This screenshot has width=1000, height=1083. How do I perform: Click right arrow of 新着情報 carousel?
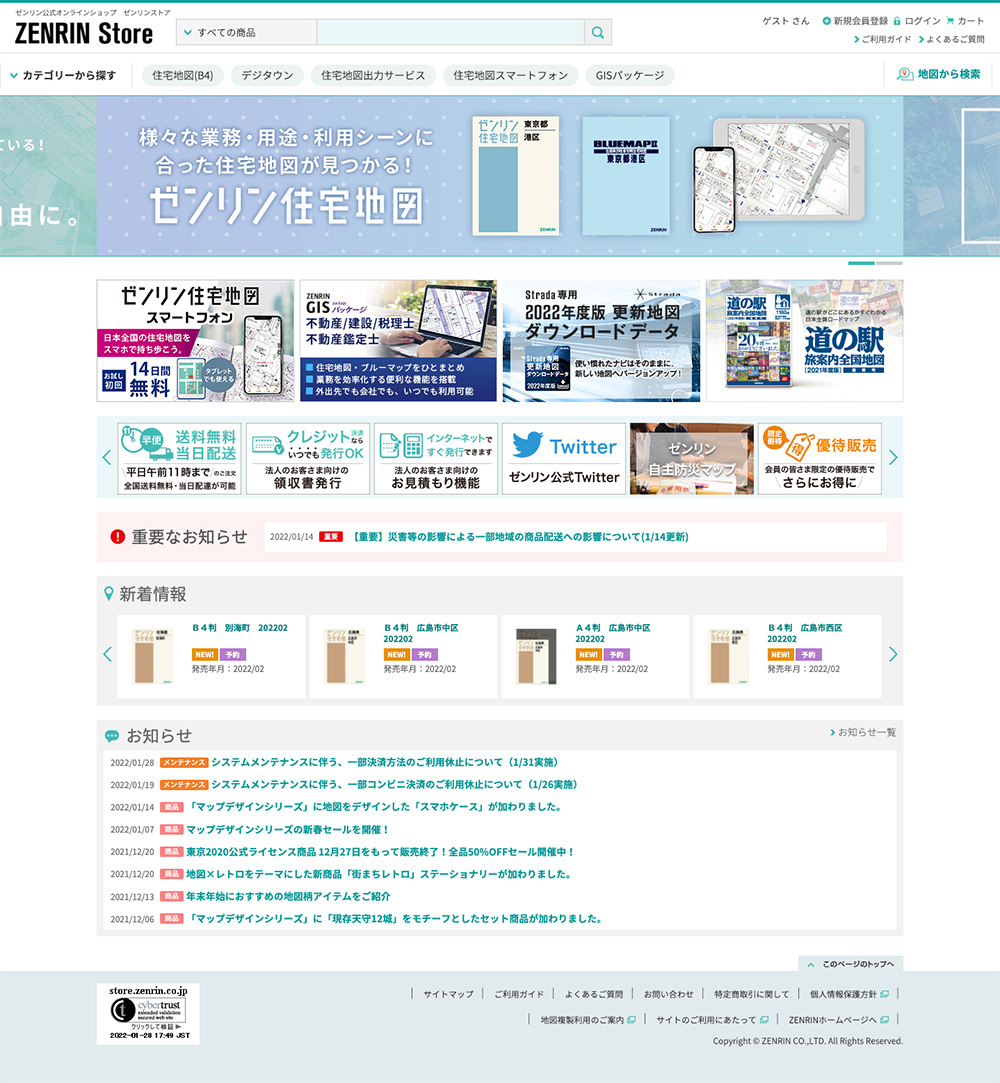pos(893,654)
